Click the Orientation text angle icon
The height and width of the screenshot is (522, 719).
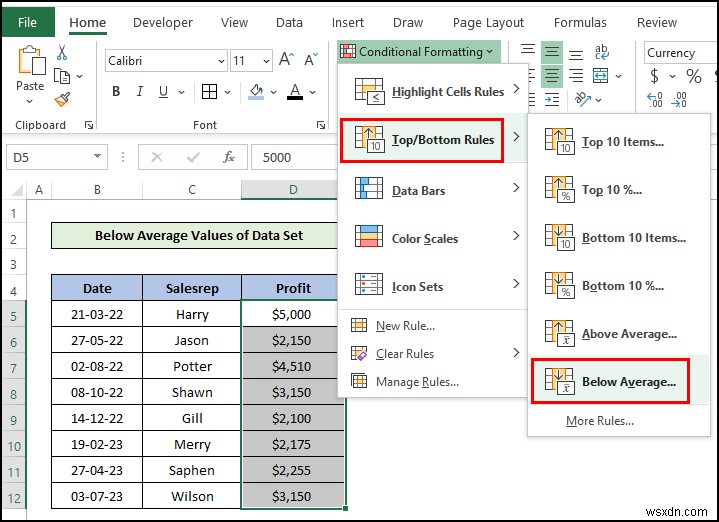pyautogui.click(x=583, y=99)
